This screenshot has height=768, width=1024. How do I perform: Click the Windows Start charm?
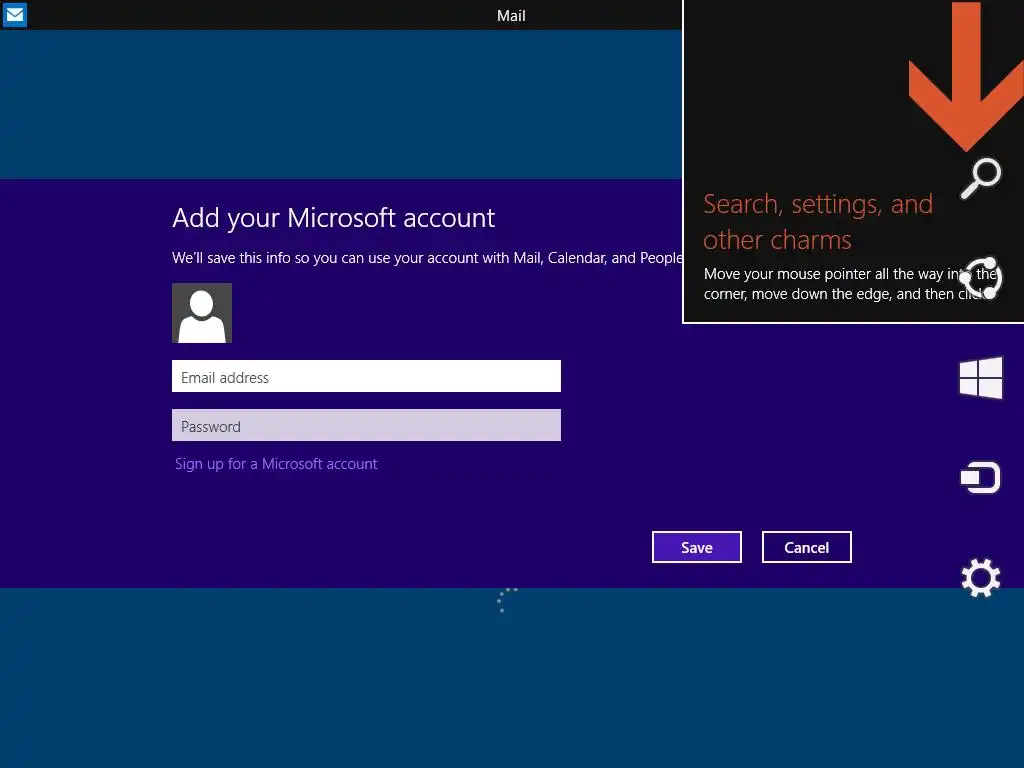(980, 377)
